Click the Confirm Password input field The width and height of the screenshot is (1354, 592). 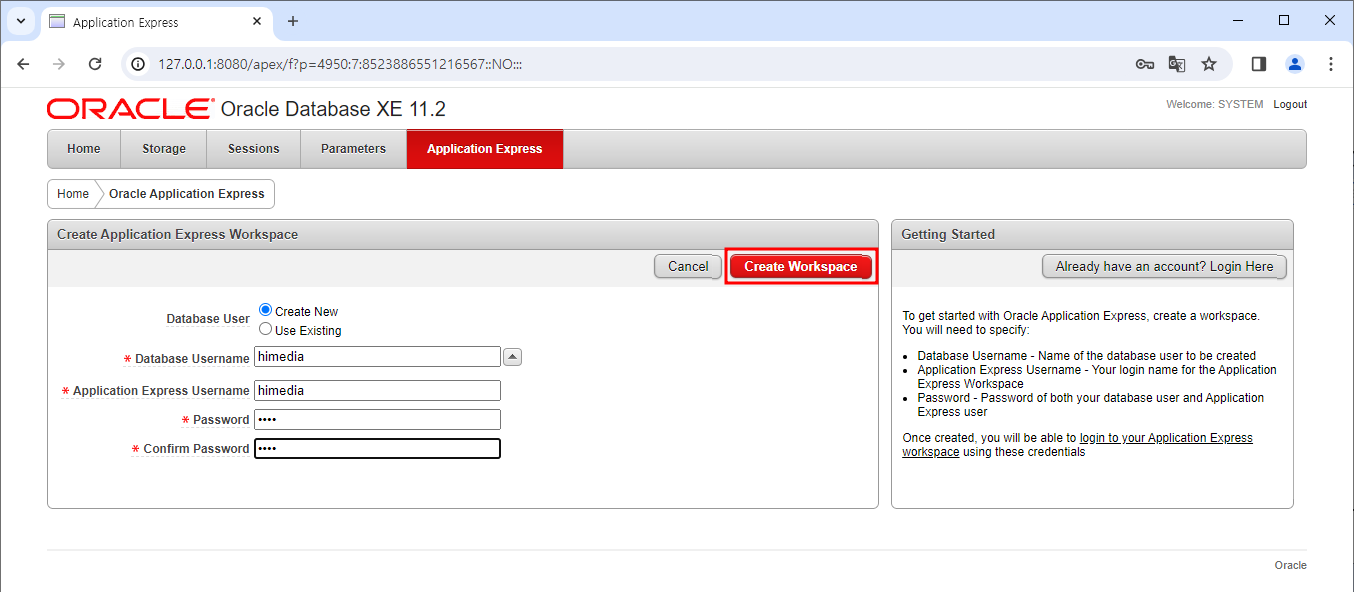378,449
